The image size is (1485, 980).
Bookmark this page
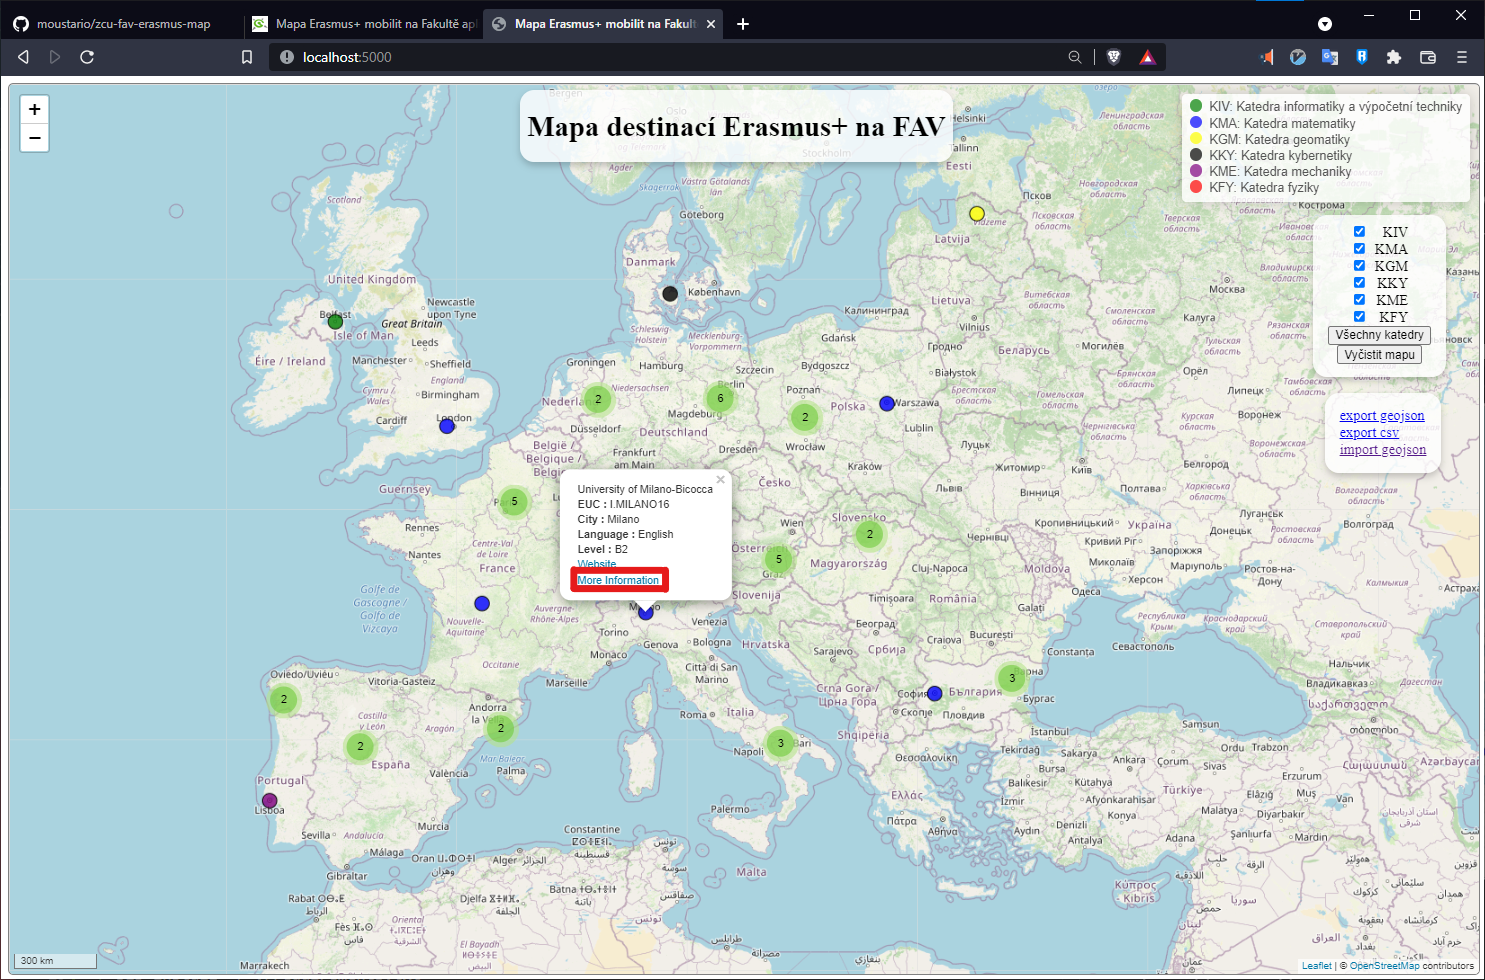tap(247, 57)
